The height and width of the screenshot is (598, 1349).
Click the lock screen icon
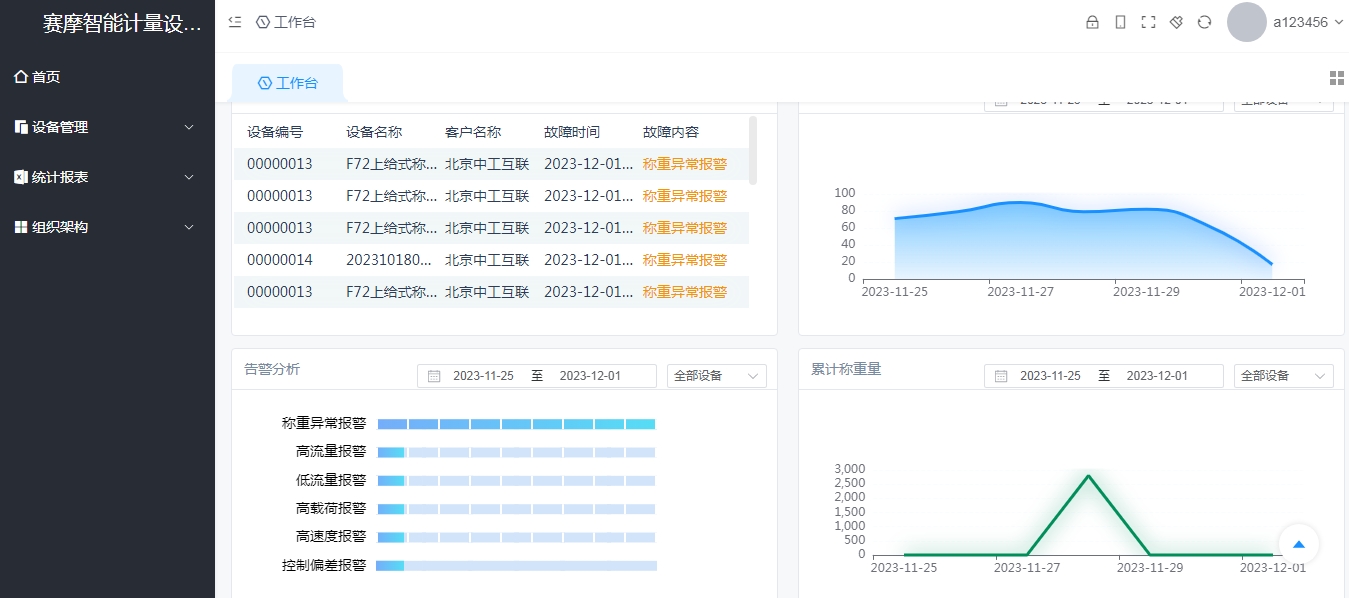pos(1092,20)
